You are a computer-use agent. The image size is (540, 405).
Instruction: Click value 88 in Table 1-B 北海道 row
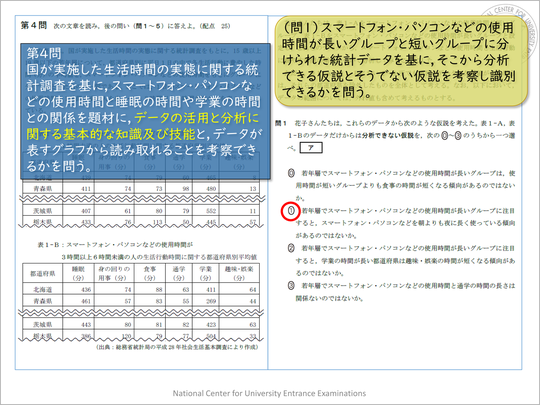click(158, 290)
